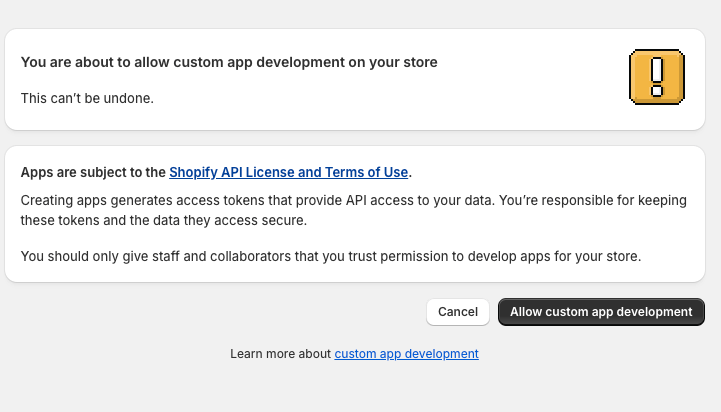Image resolution: width=721 pixels, height=412 pixels.
Task: Click the yellow exclamation warning icon
Action: point(657,77)
